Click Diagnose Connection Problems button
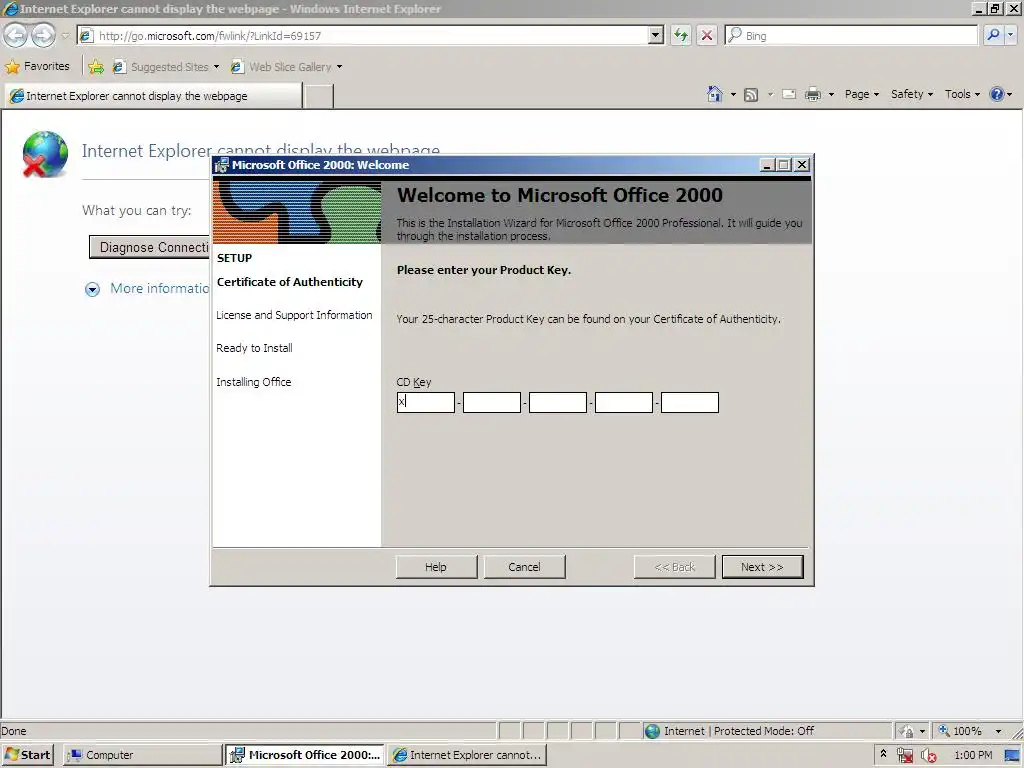 click(149, 248)
